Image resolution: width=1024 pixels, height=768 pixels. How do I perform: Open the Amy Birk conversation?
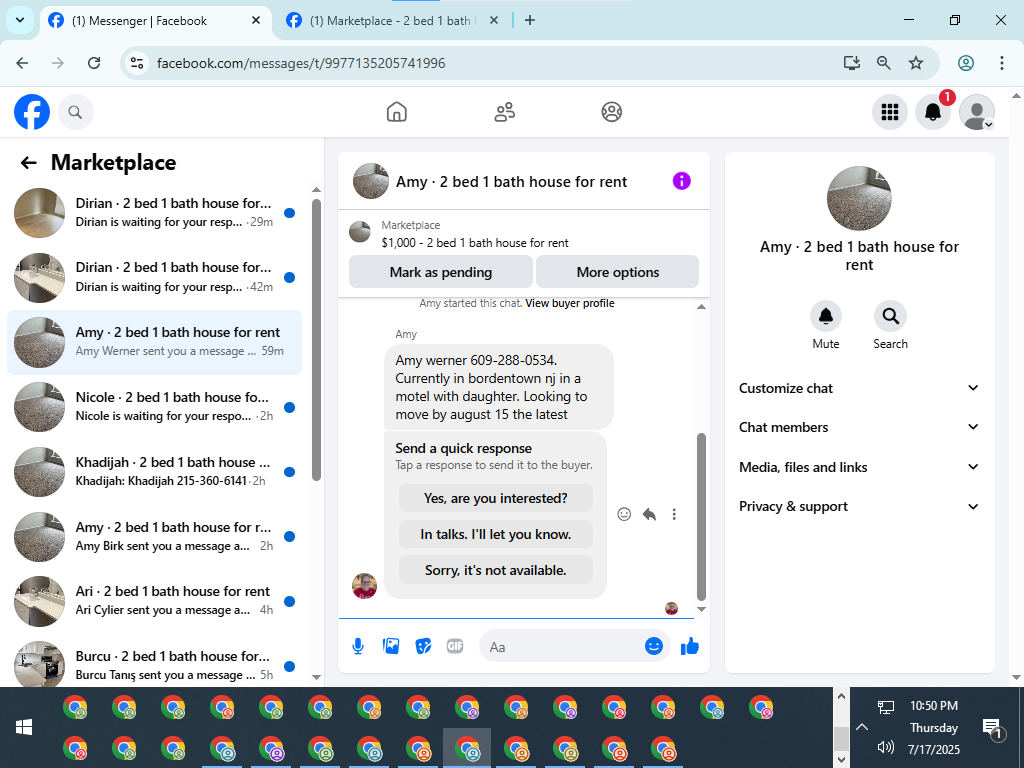point(154,536)
